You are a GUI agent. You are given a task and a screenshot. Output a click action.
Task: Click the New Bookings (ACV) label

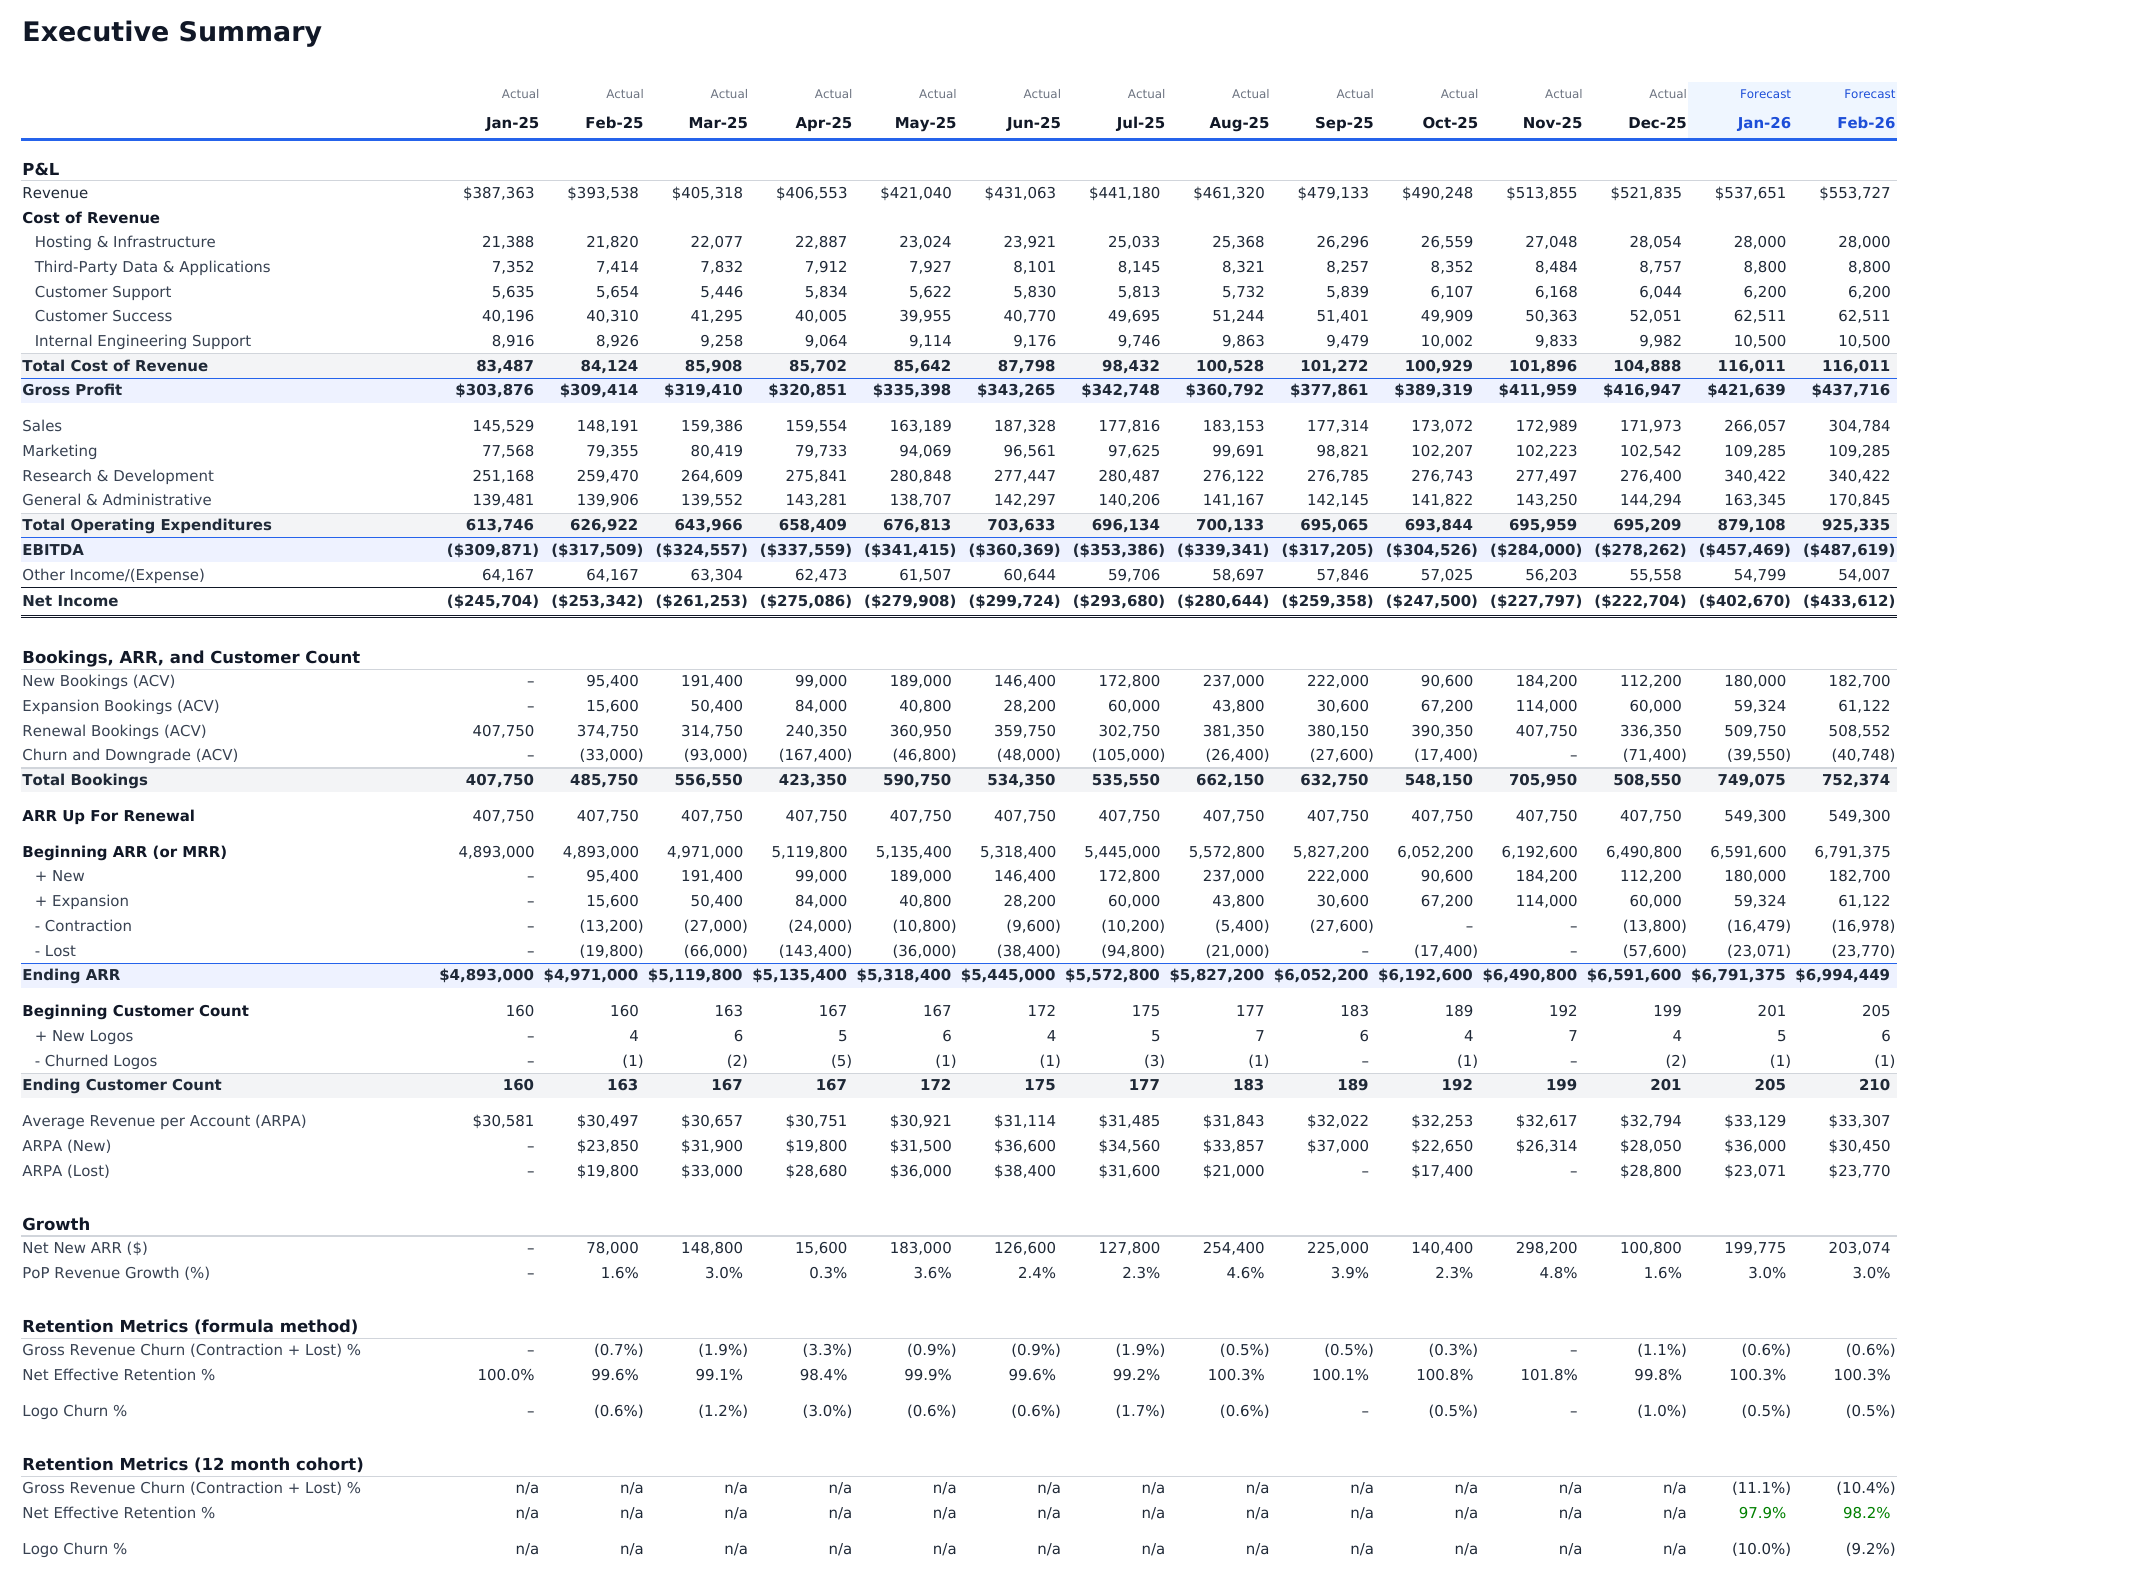[98, 681]
